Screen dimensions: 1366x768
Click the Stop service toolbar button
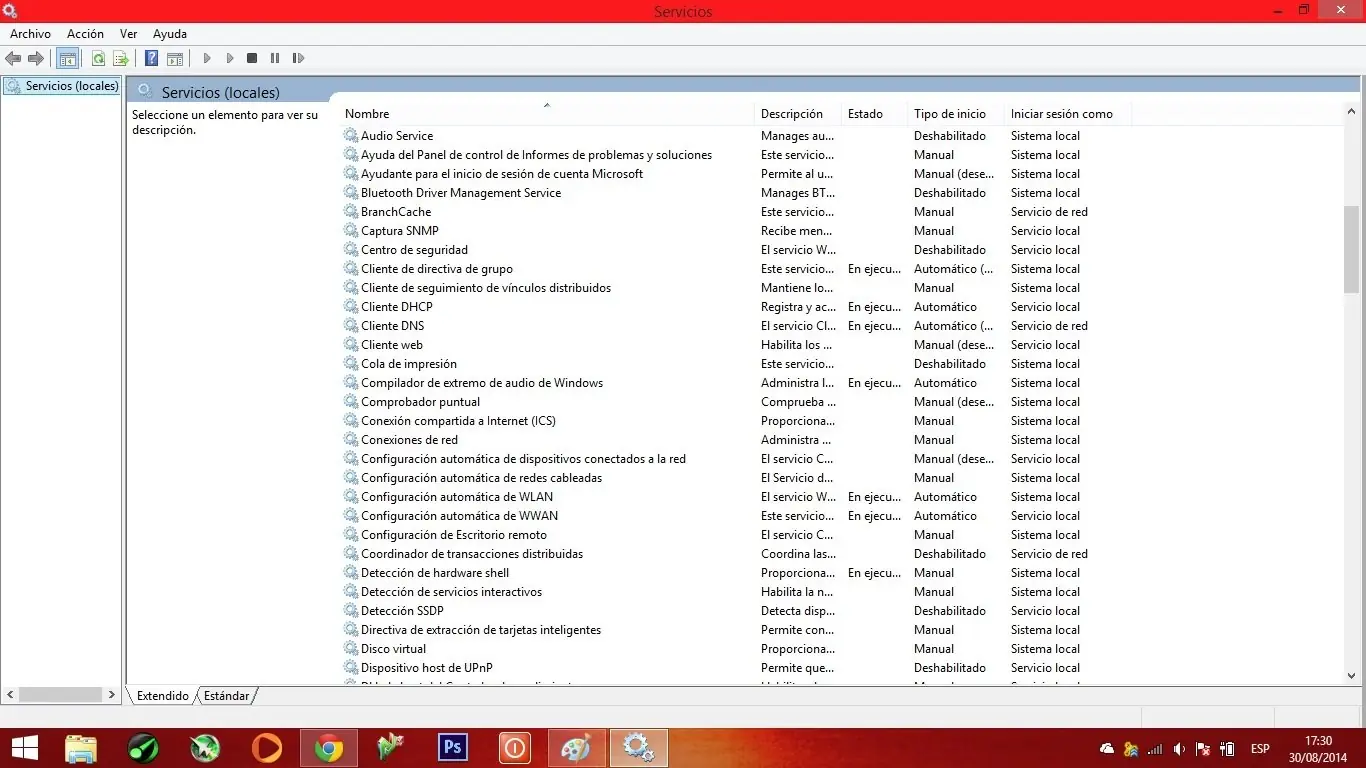point(252,59)
